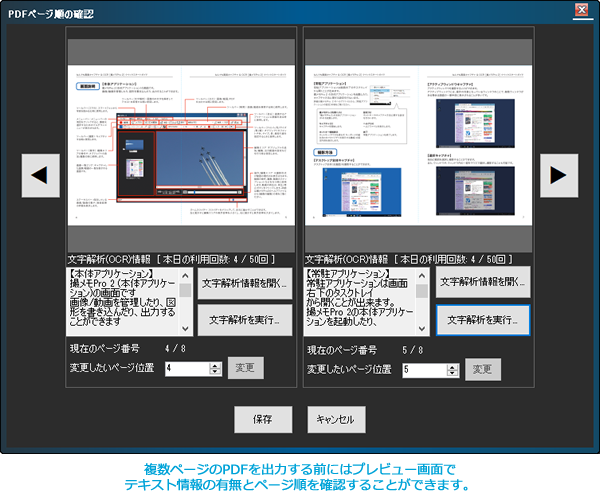Run 文字解析を実行 for page 4
Image resolution: width=600 pixels, height=500 pixels.
(x=245, y=320)
